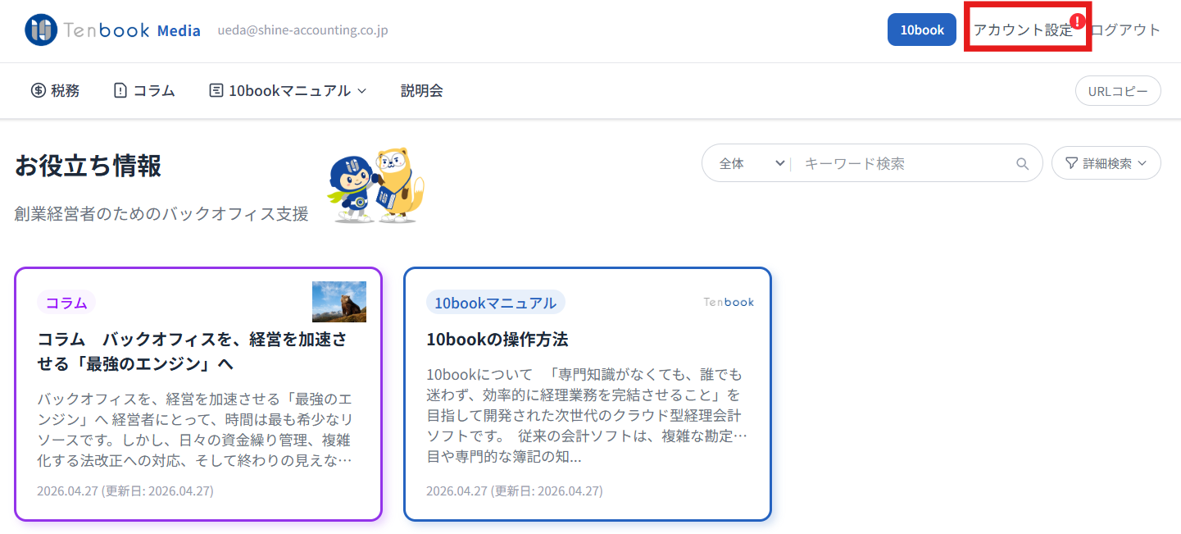Screen dimensions: 1181x534
Task: Click the red alert badge on アカウント設定
Action: click(x=1078, y=21)
